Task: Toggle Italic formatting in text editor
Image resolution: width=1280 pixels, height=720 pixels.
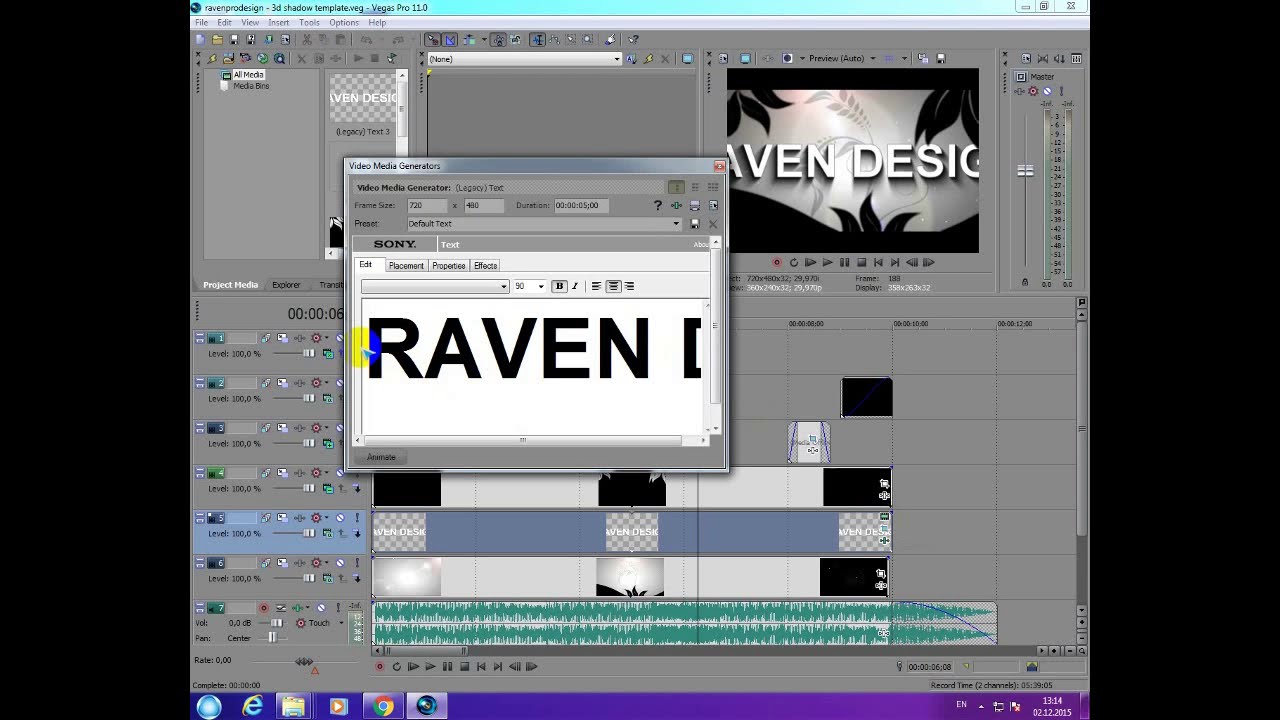Action: [x=574, y=286]
